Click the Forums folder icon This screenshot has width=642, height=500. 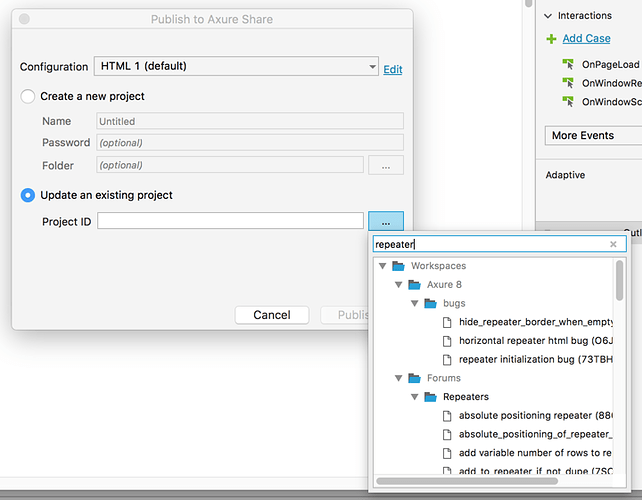pos(414,378)
